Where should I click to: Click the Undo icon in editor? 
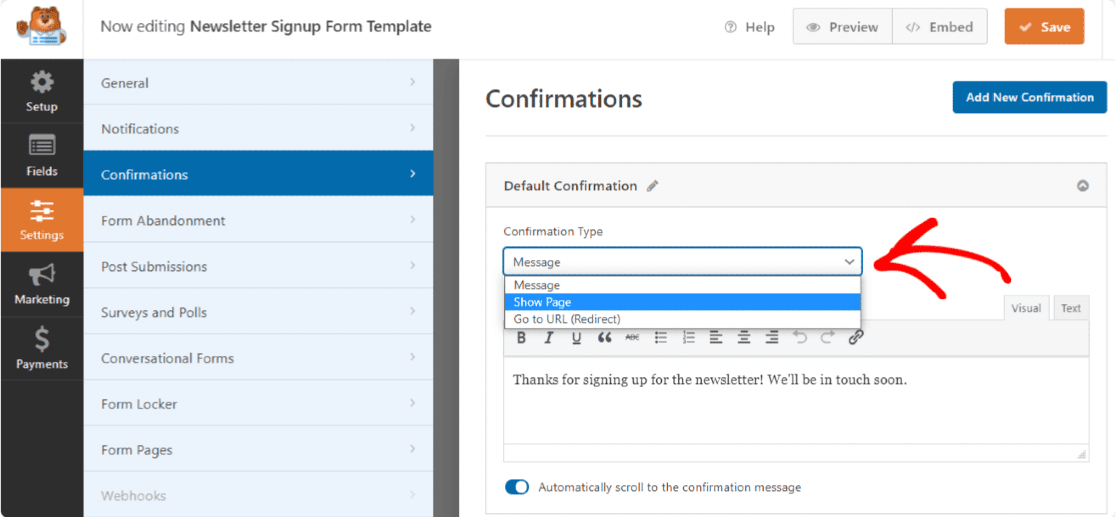[x=800, y=338]
